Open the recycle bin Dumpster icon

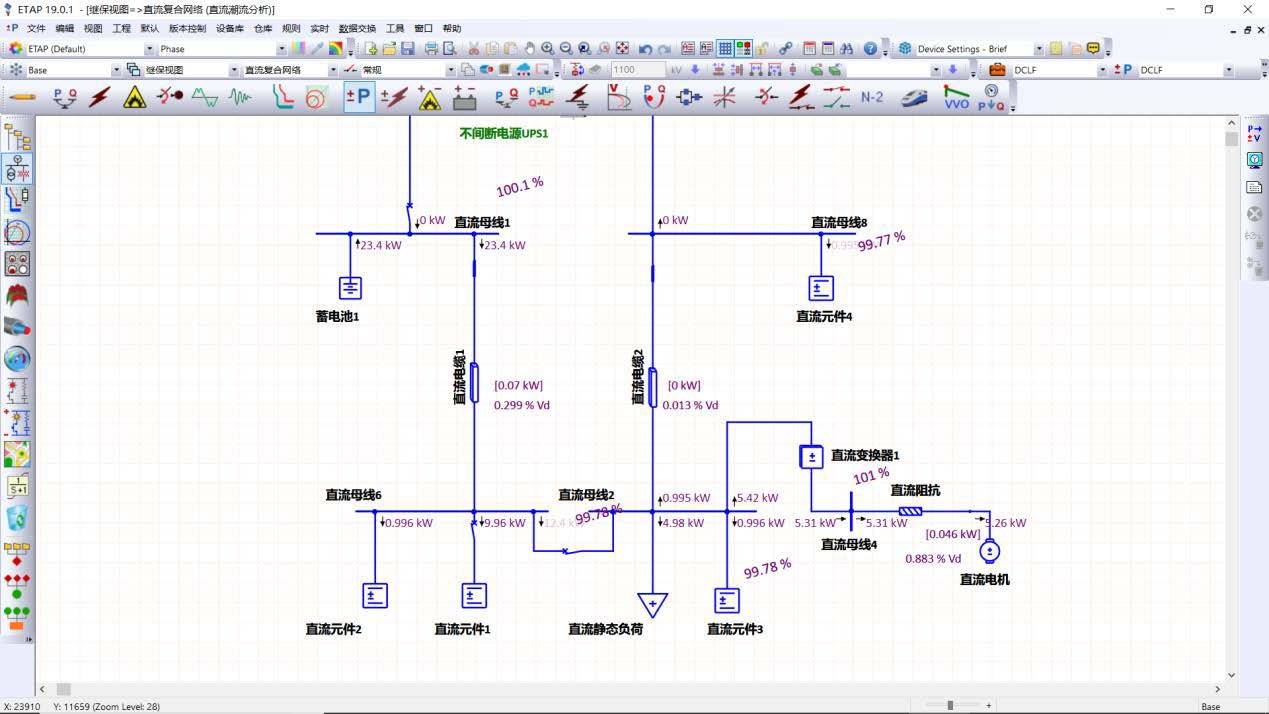pyautogui.click(x=18, y=518)
